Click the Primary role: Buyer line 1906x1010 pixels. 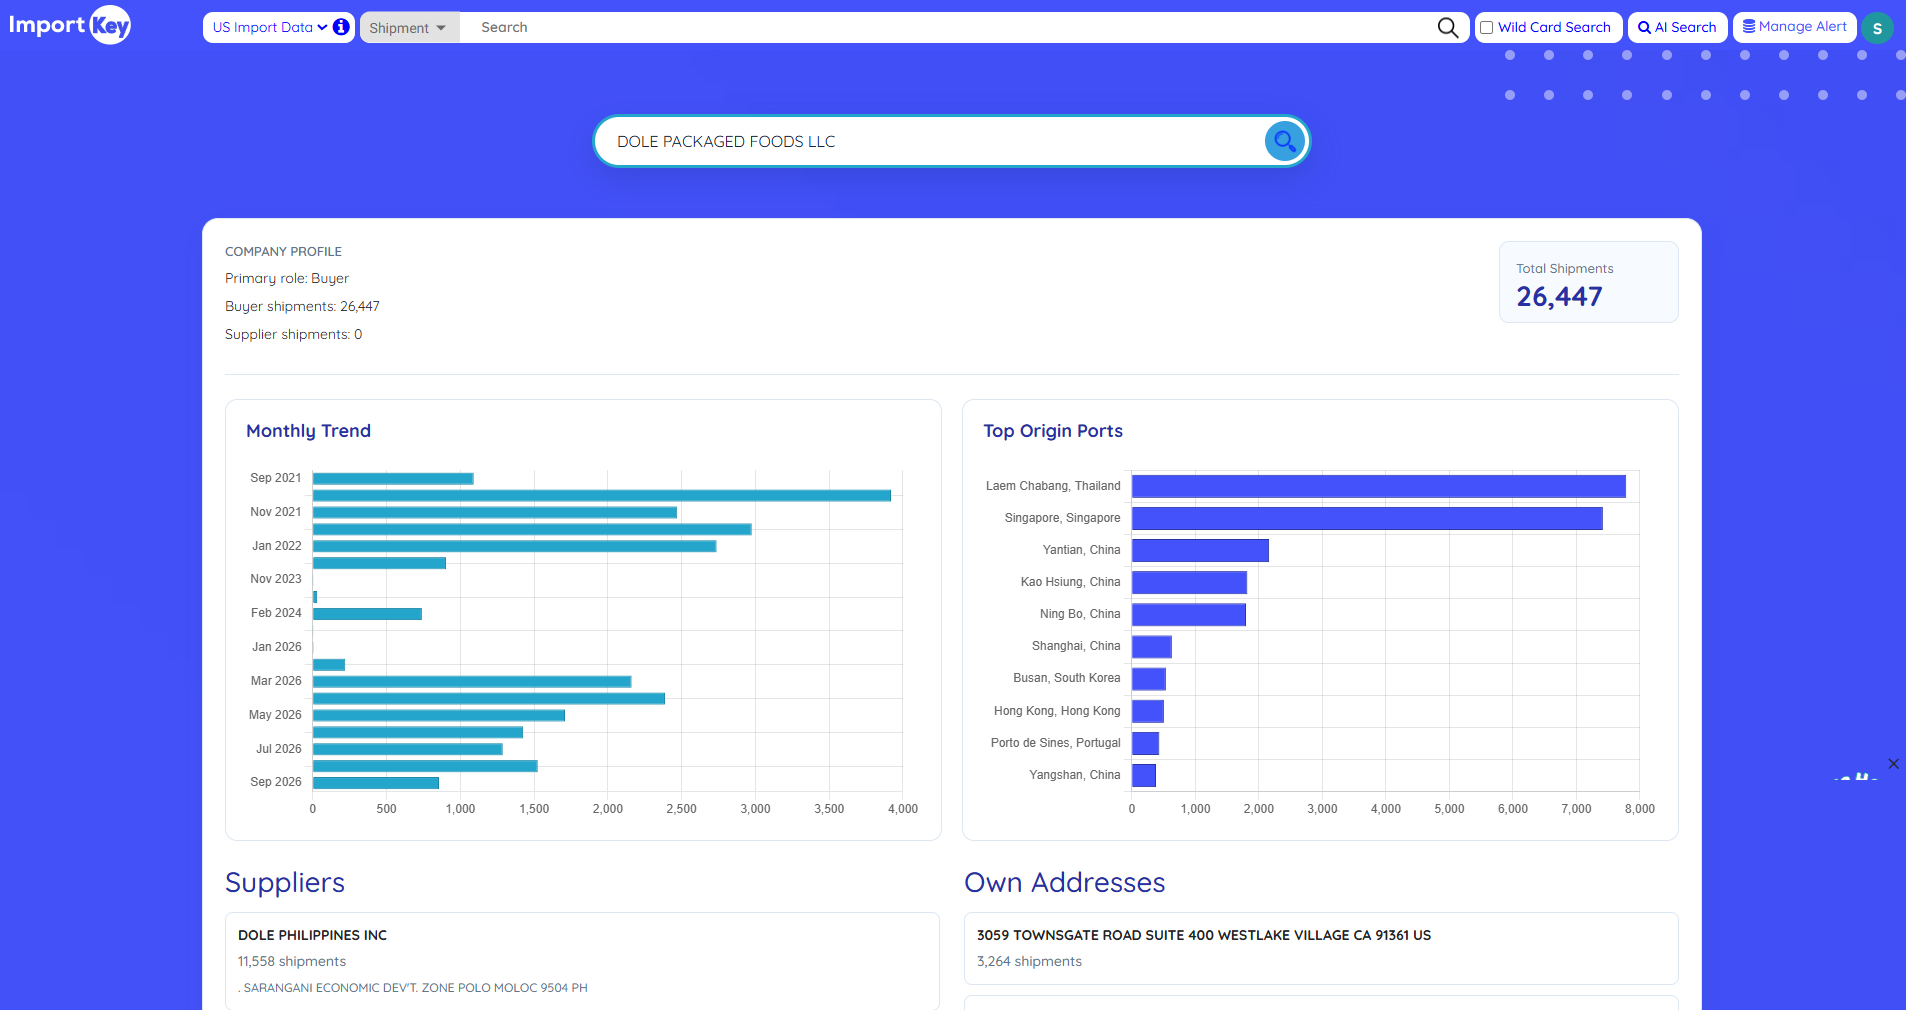pos(287,278)
